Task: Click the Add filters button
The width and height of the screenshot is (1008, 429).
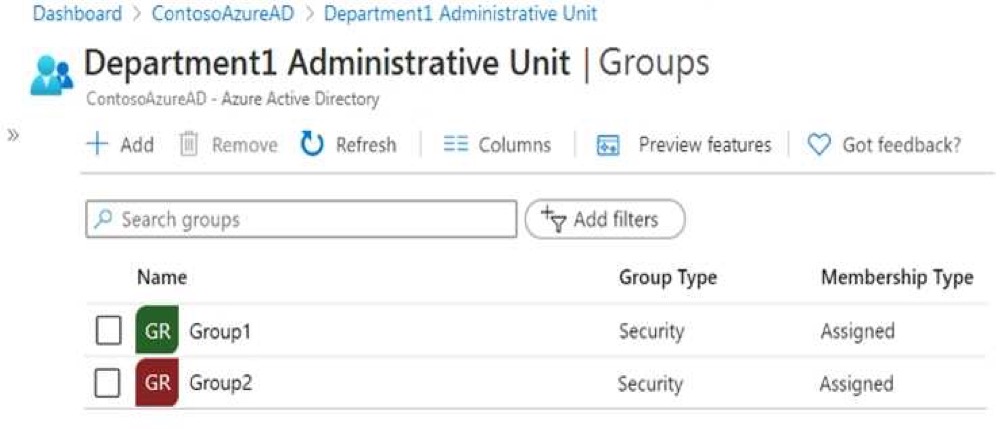Action: [605, 219]
